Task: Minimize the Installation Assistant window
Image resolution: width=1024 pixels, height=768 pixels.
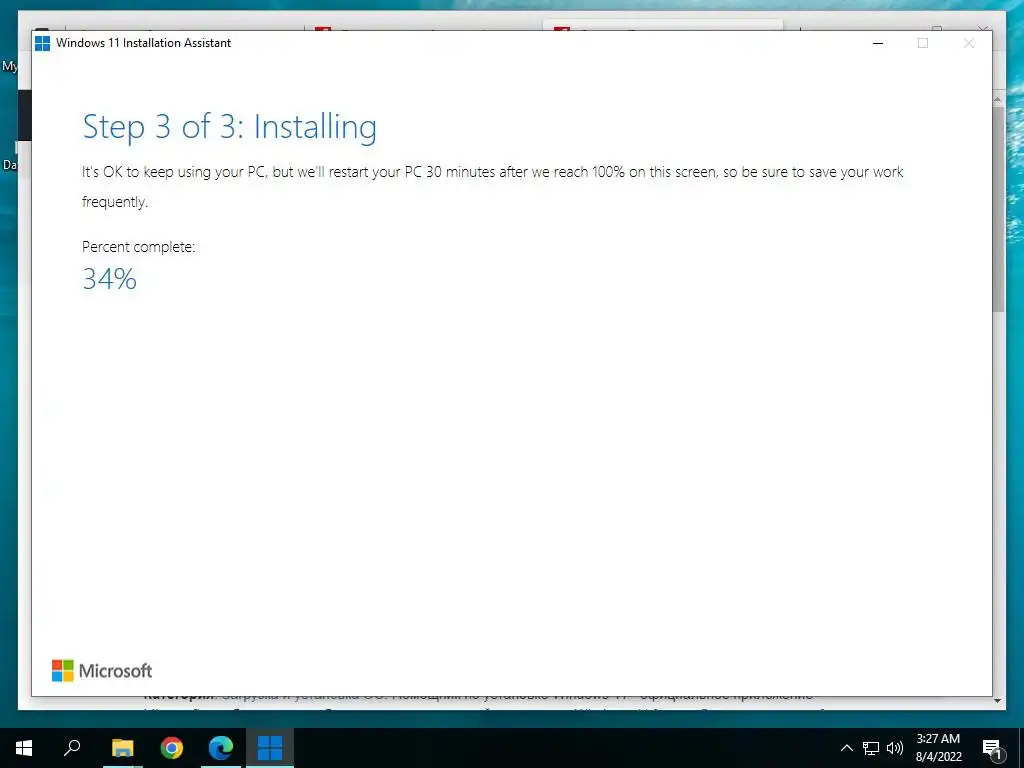Action: pos(878,43)
